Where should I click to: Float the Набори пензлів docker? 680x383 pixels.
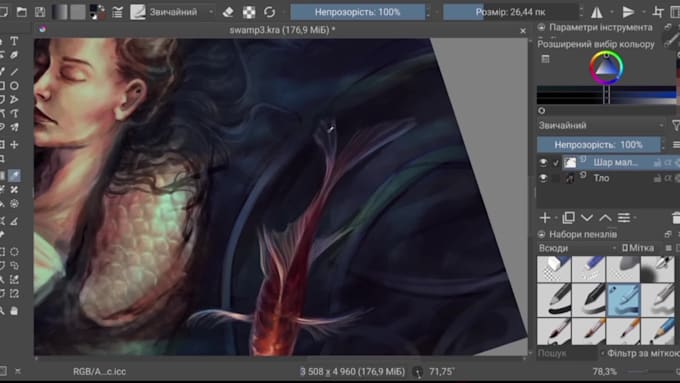[x=668, y=235]
